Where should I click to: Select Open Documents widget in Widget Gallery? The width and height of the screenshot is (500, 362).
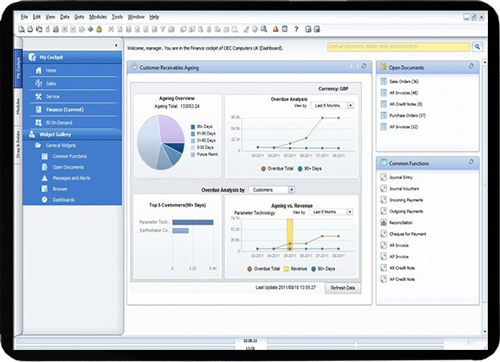68,167
